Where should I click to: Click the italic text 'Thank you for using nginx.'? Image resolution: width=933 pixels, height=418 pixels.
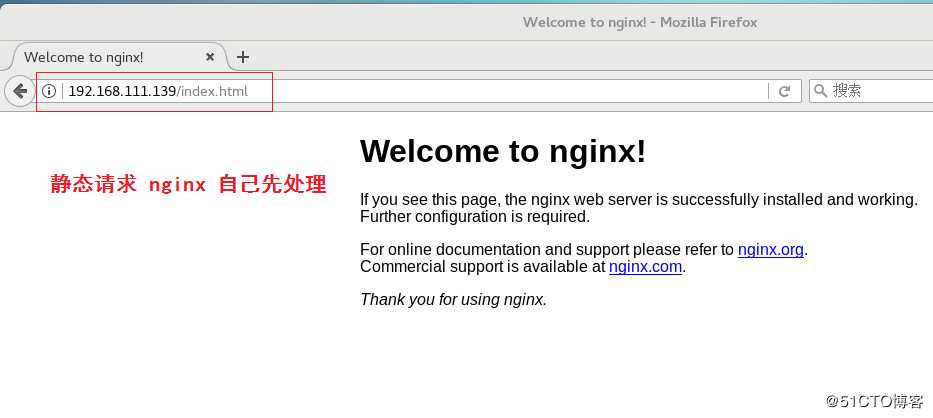[453, 300]
